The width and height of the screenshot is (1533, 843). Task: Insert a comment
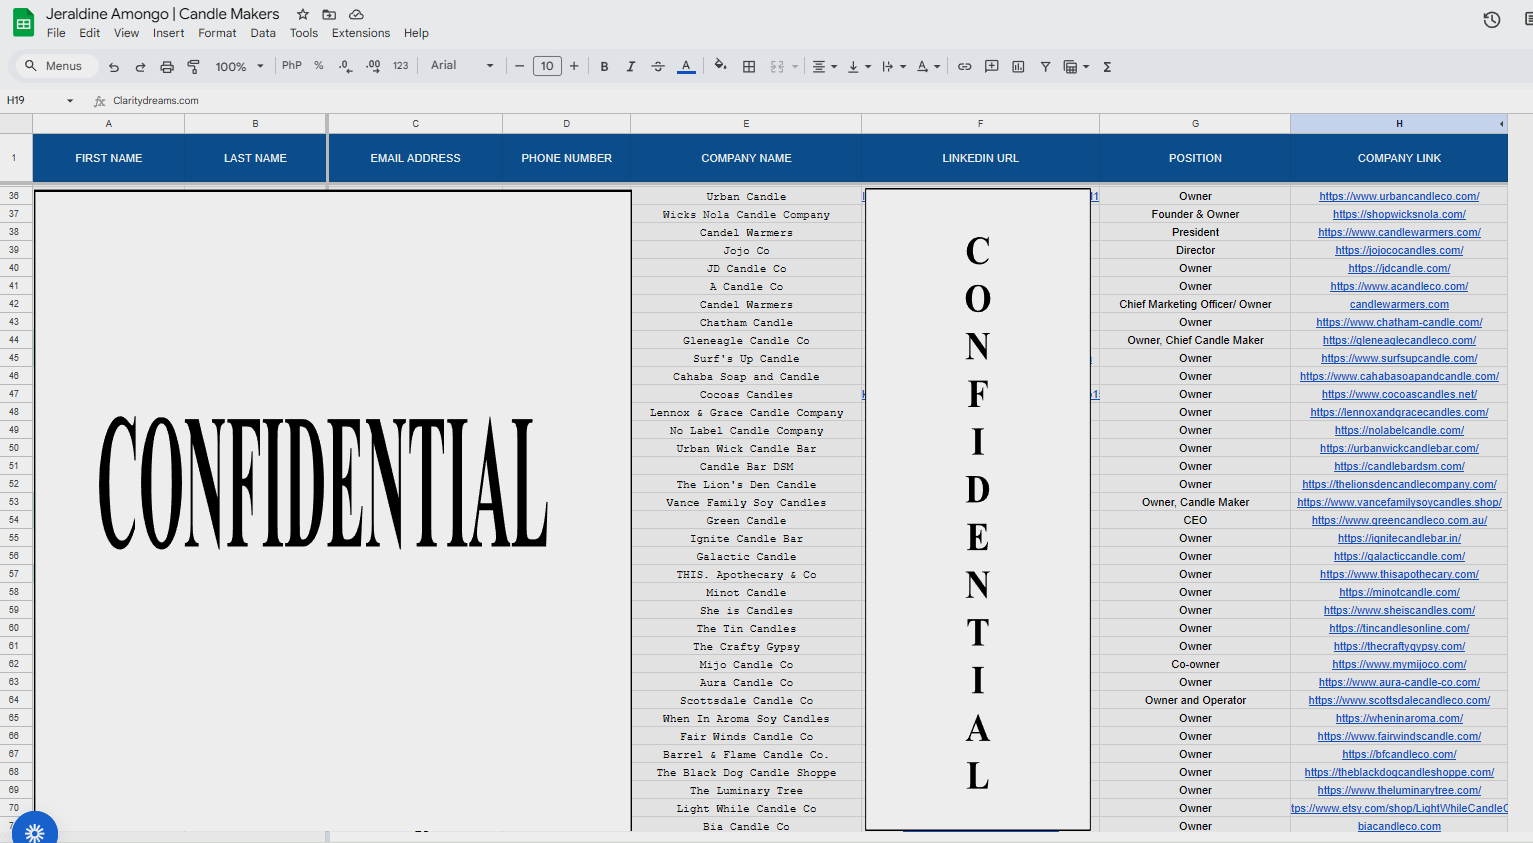tap(992, 67)
